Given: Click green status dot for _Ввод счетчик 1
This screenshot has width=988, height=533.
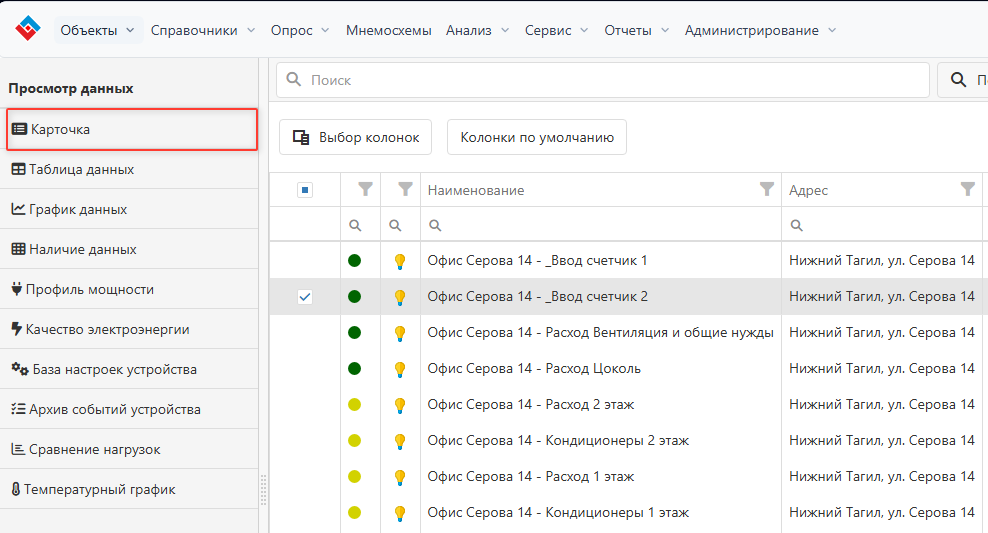Looking at the screenshot, I should pyautogui.click(x=354, y=261).
